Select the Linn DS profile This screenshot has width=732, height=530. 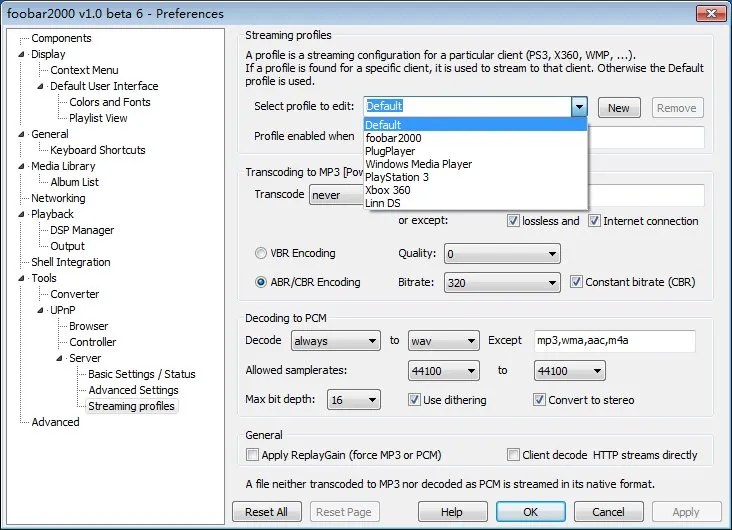[475, 203]
